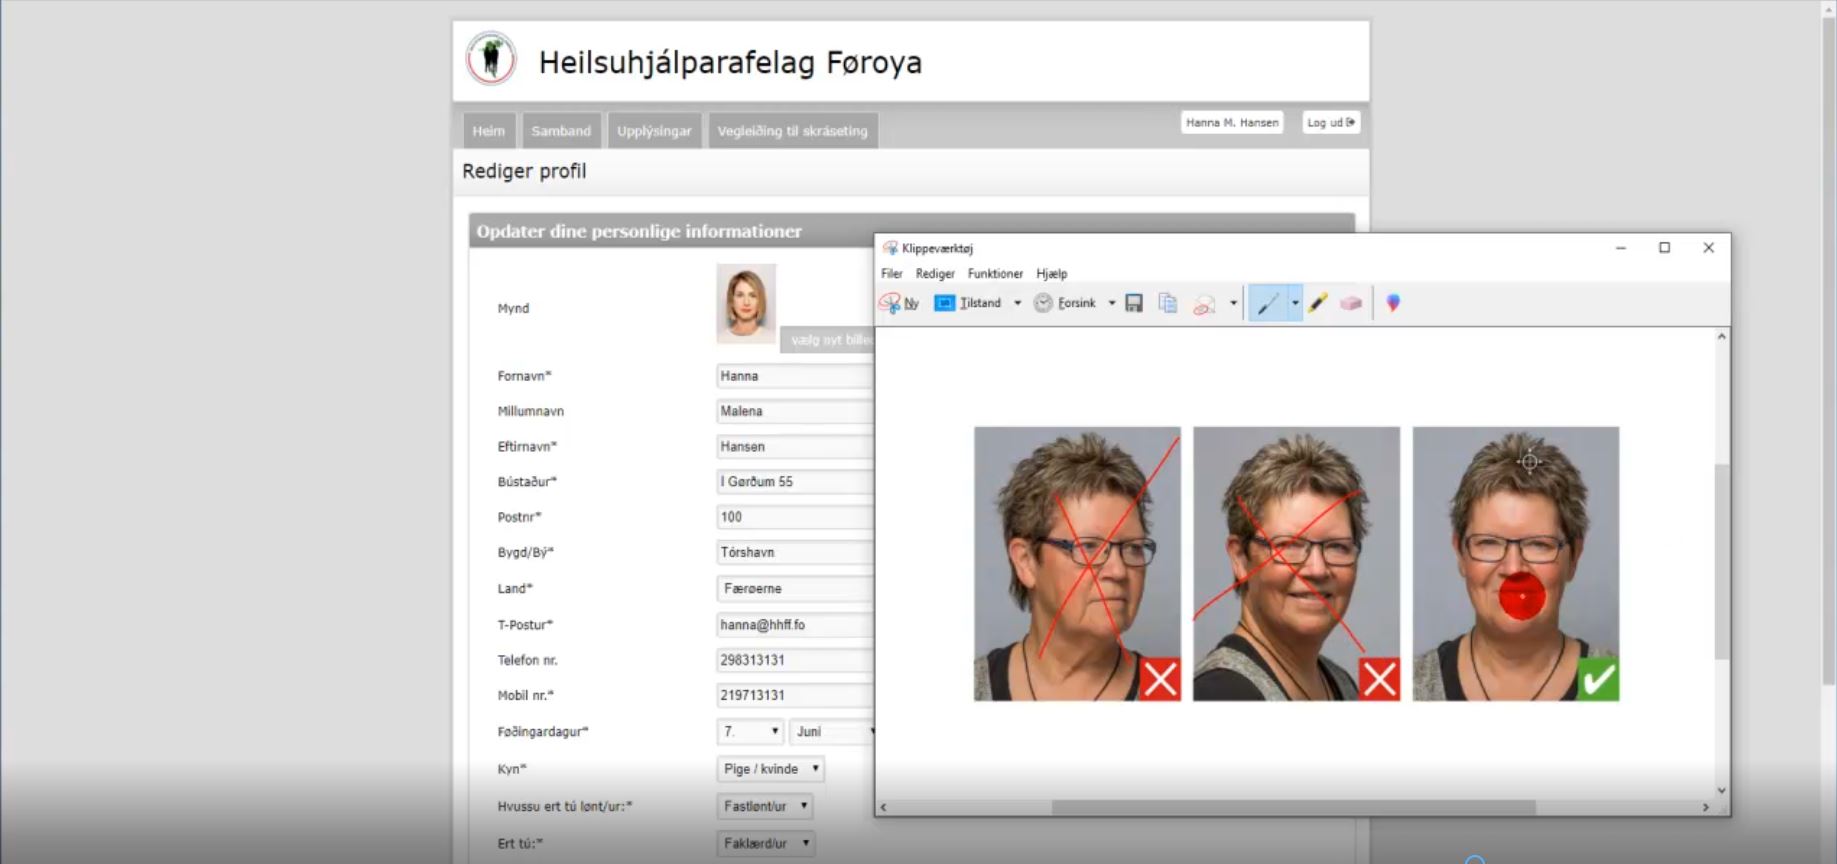Click the Land input field
Viewport: 1837px width, 864px height.
coord(796,589)
